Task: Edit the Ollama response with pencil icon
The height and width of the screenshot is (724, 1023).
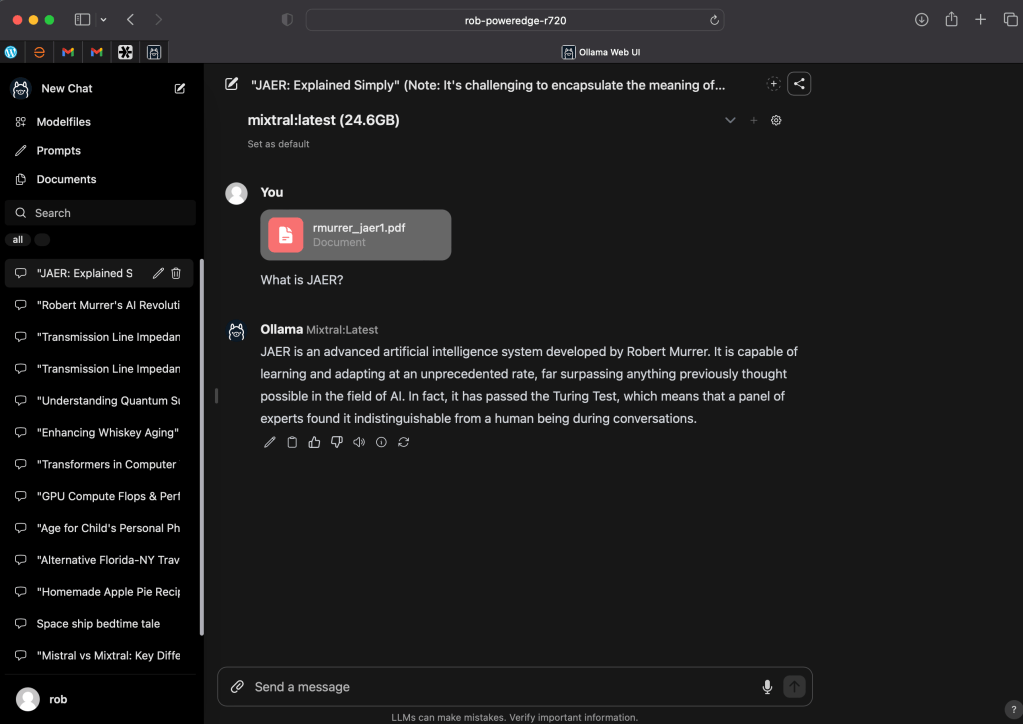Action: click(269, 442)
